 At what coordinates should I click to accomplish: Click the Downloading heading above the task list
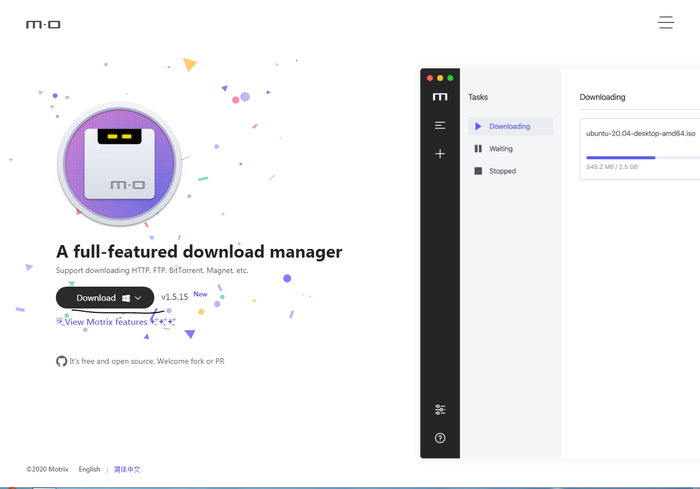(x=602, y=97)
